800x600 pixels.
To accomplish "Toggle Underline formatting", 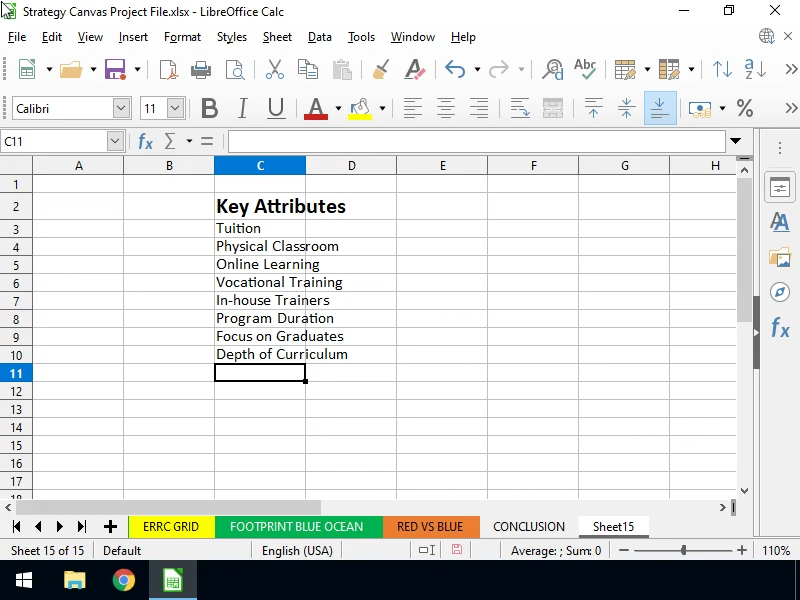I will click(276, 109).
